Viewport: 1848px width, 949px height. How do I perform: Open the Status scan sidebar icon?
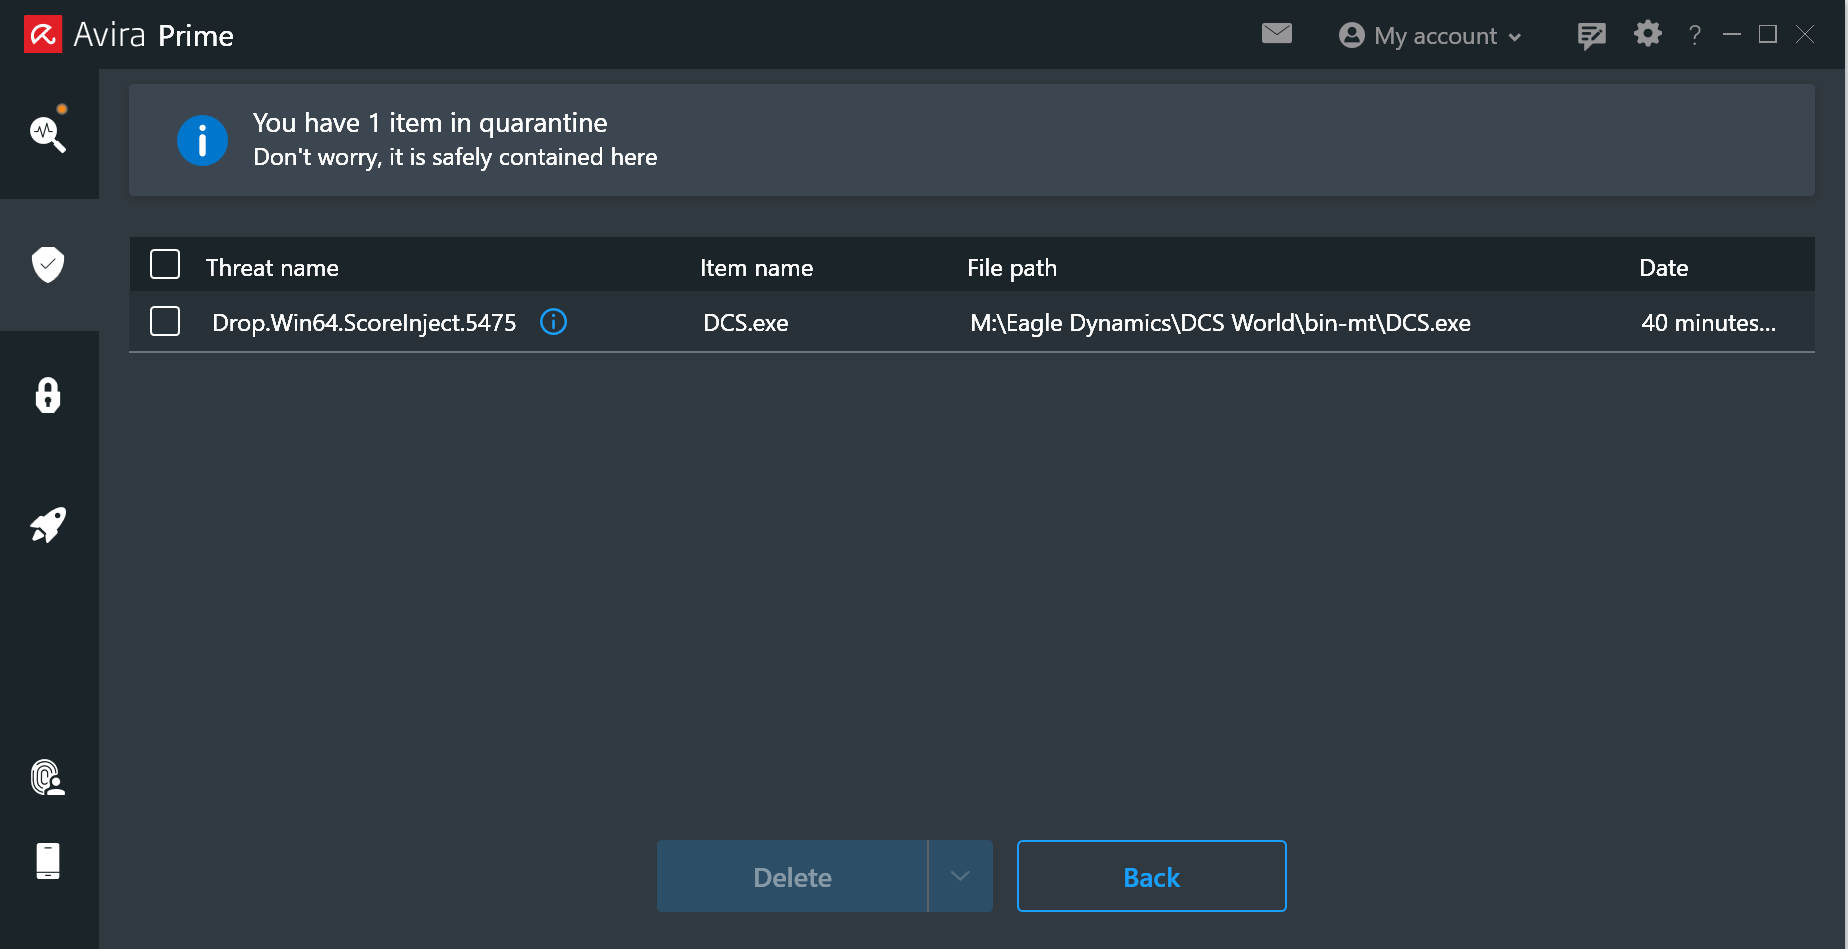pos(48,133)
